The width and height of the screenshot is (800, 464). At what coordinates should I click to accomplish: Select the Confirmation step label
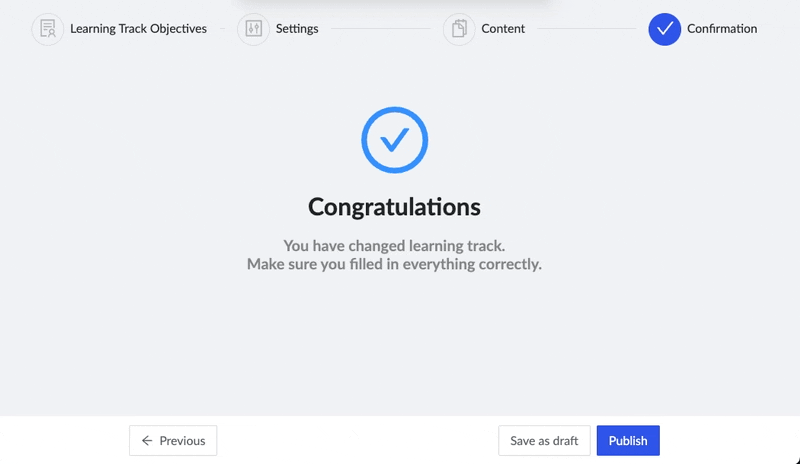(x=722, y=29)
